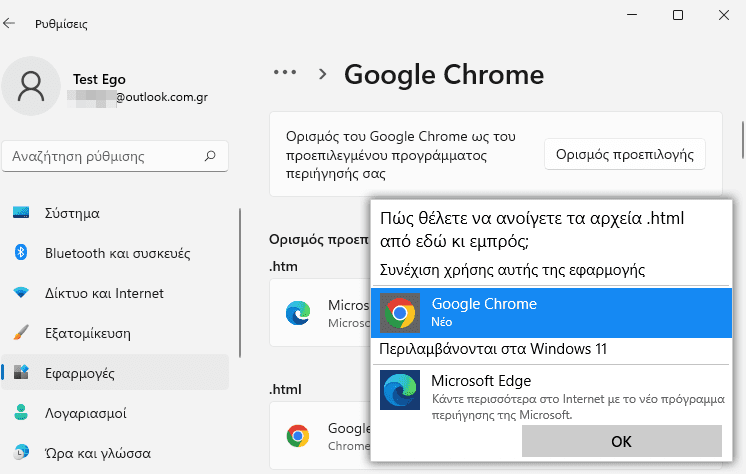Open Δίκτυο και Internet settings
The image size is (746, 474).
click(x=115, y=293)
